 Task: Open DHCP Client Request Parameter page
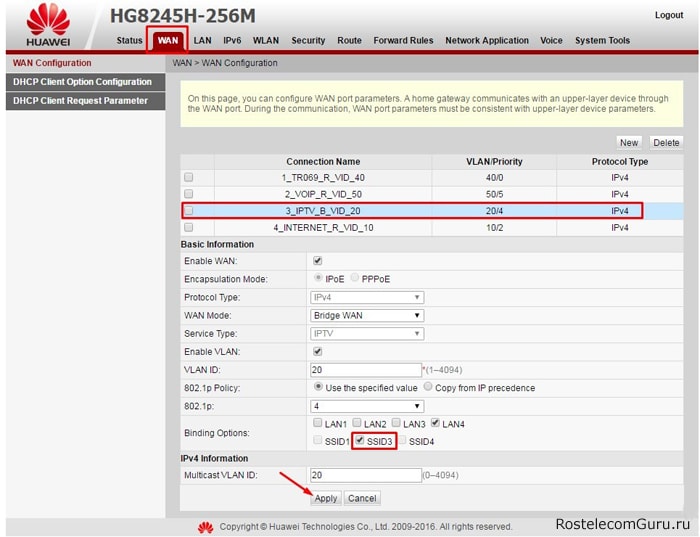point(80,101)
